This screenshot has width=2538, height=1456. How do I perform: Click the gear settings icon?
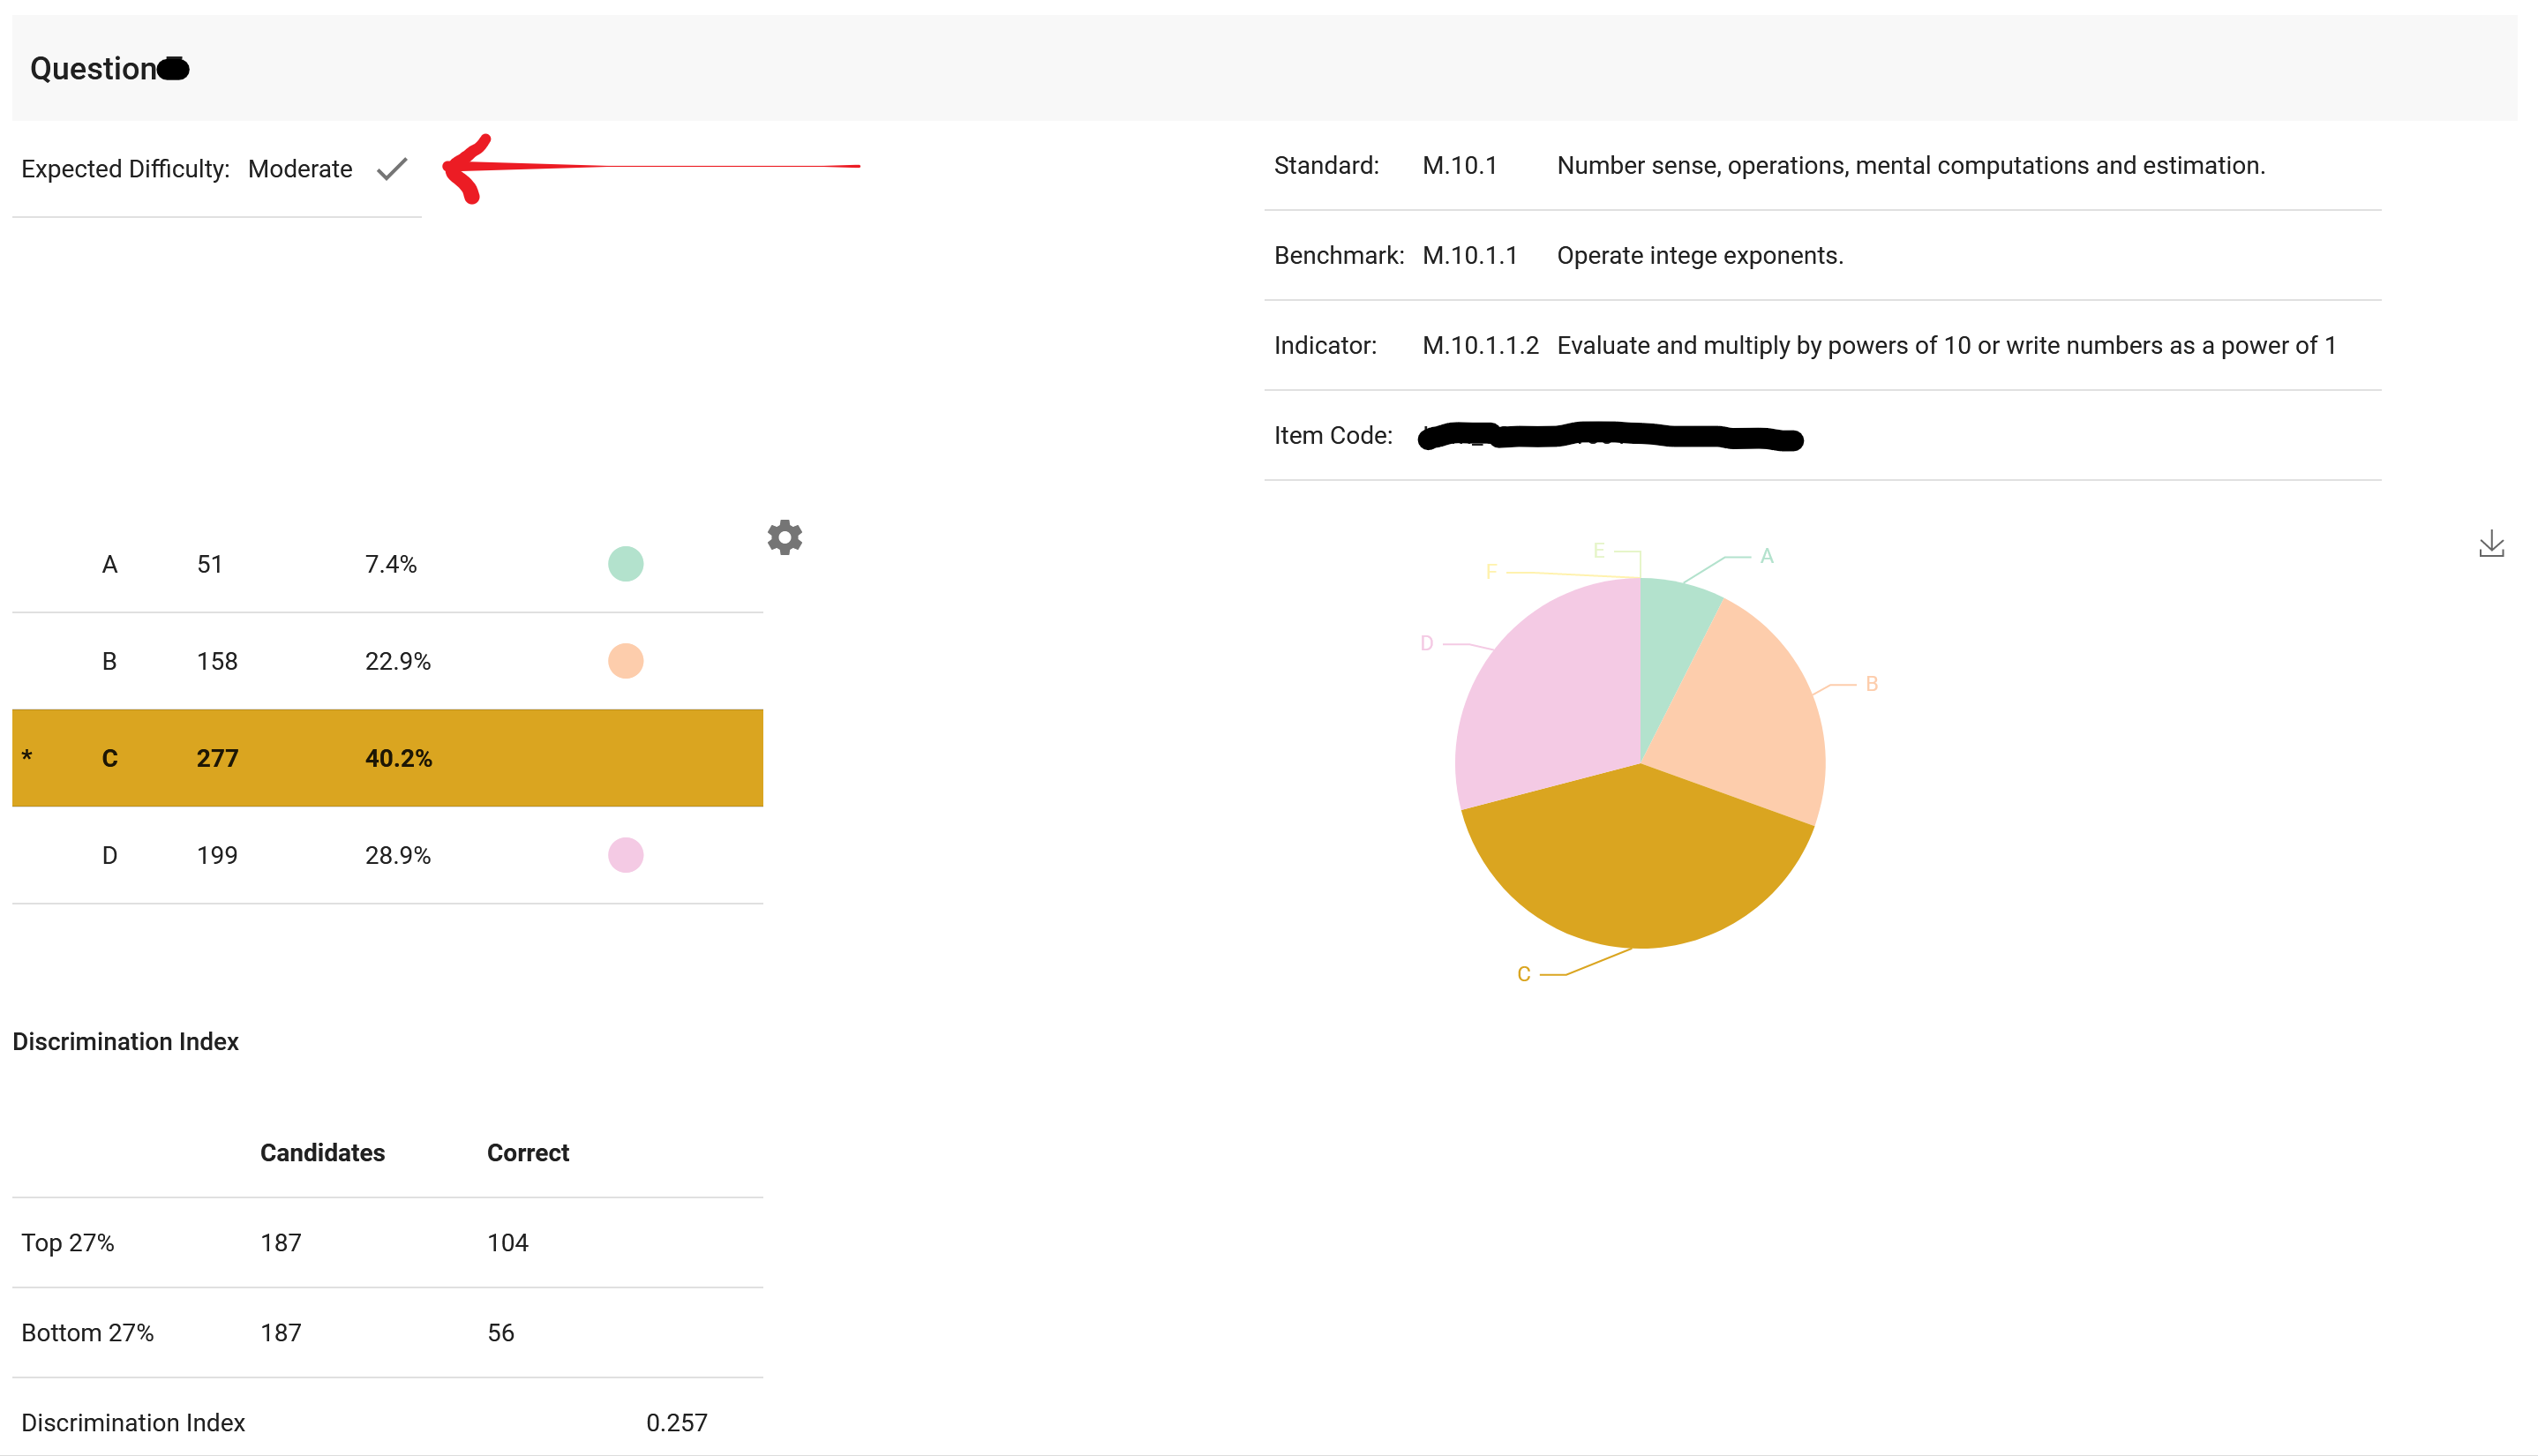point(785,537)
